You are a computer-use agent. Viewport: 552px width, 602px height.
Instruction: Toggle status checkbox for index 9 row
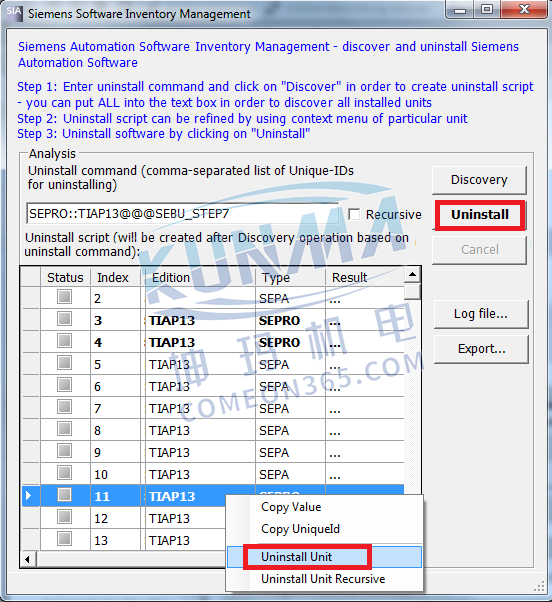pyautogui.click(x=64, y=450)
